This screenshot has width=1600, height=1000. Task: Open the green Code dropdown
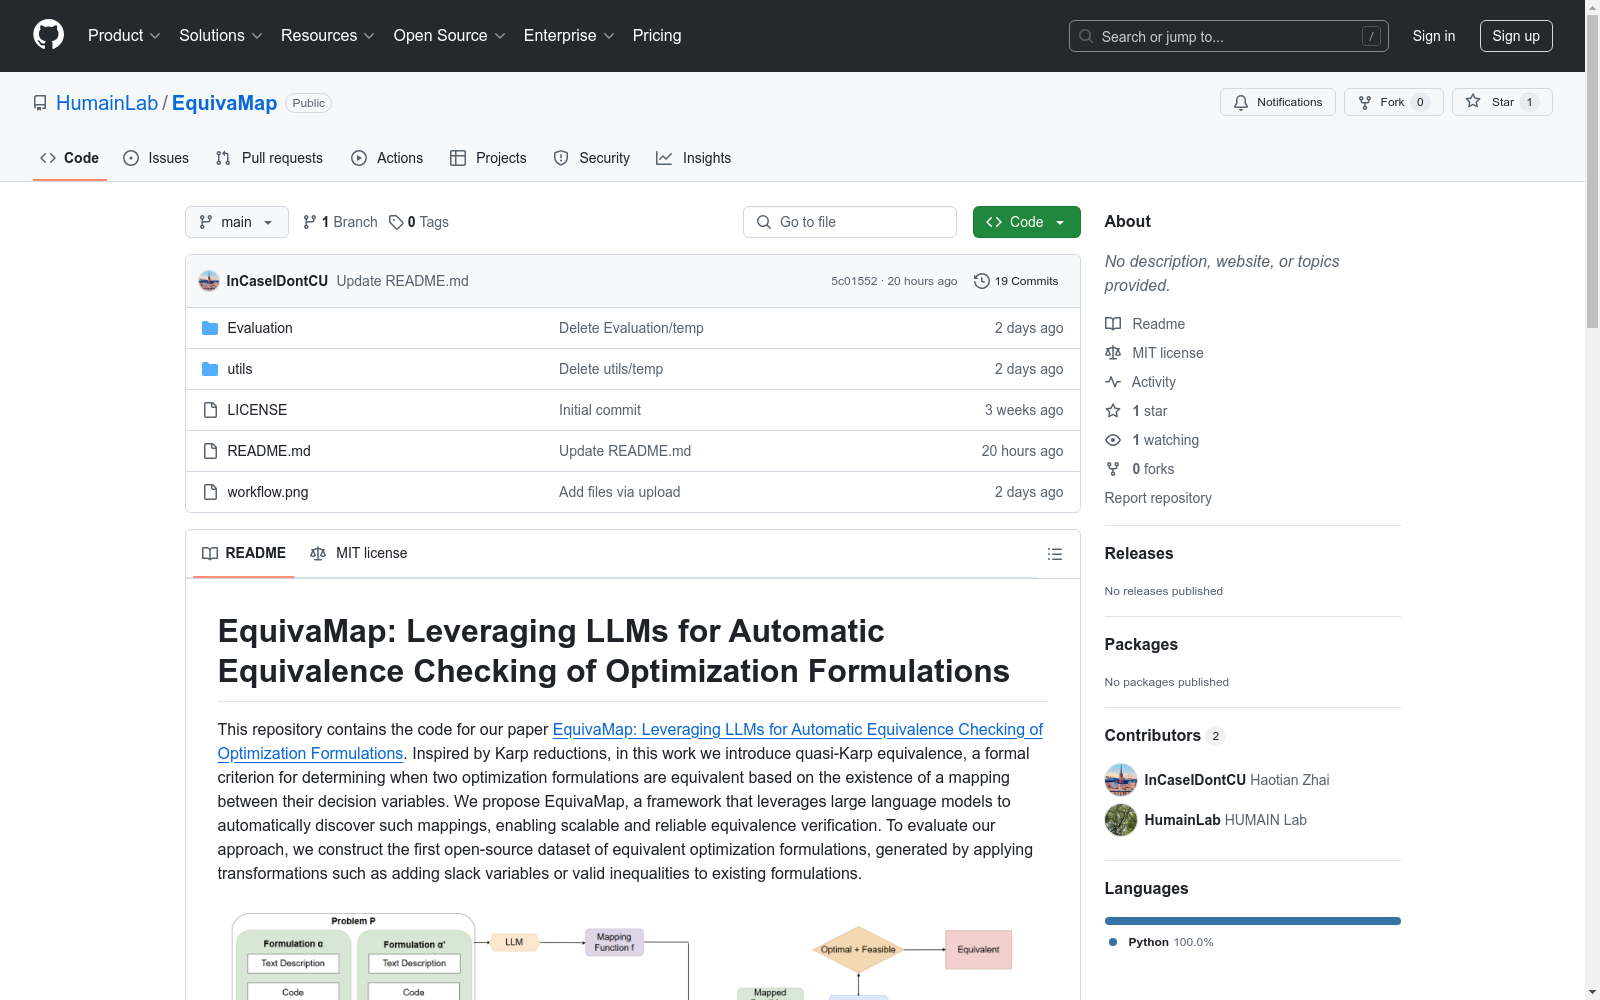pyautogui.click(x=1026, y=222)
